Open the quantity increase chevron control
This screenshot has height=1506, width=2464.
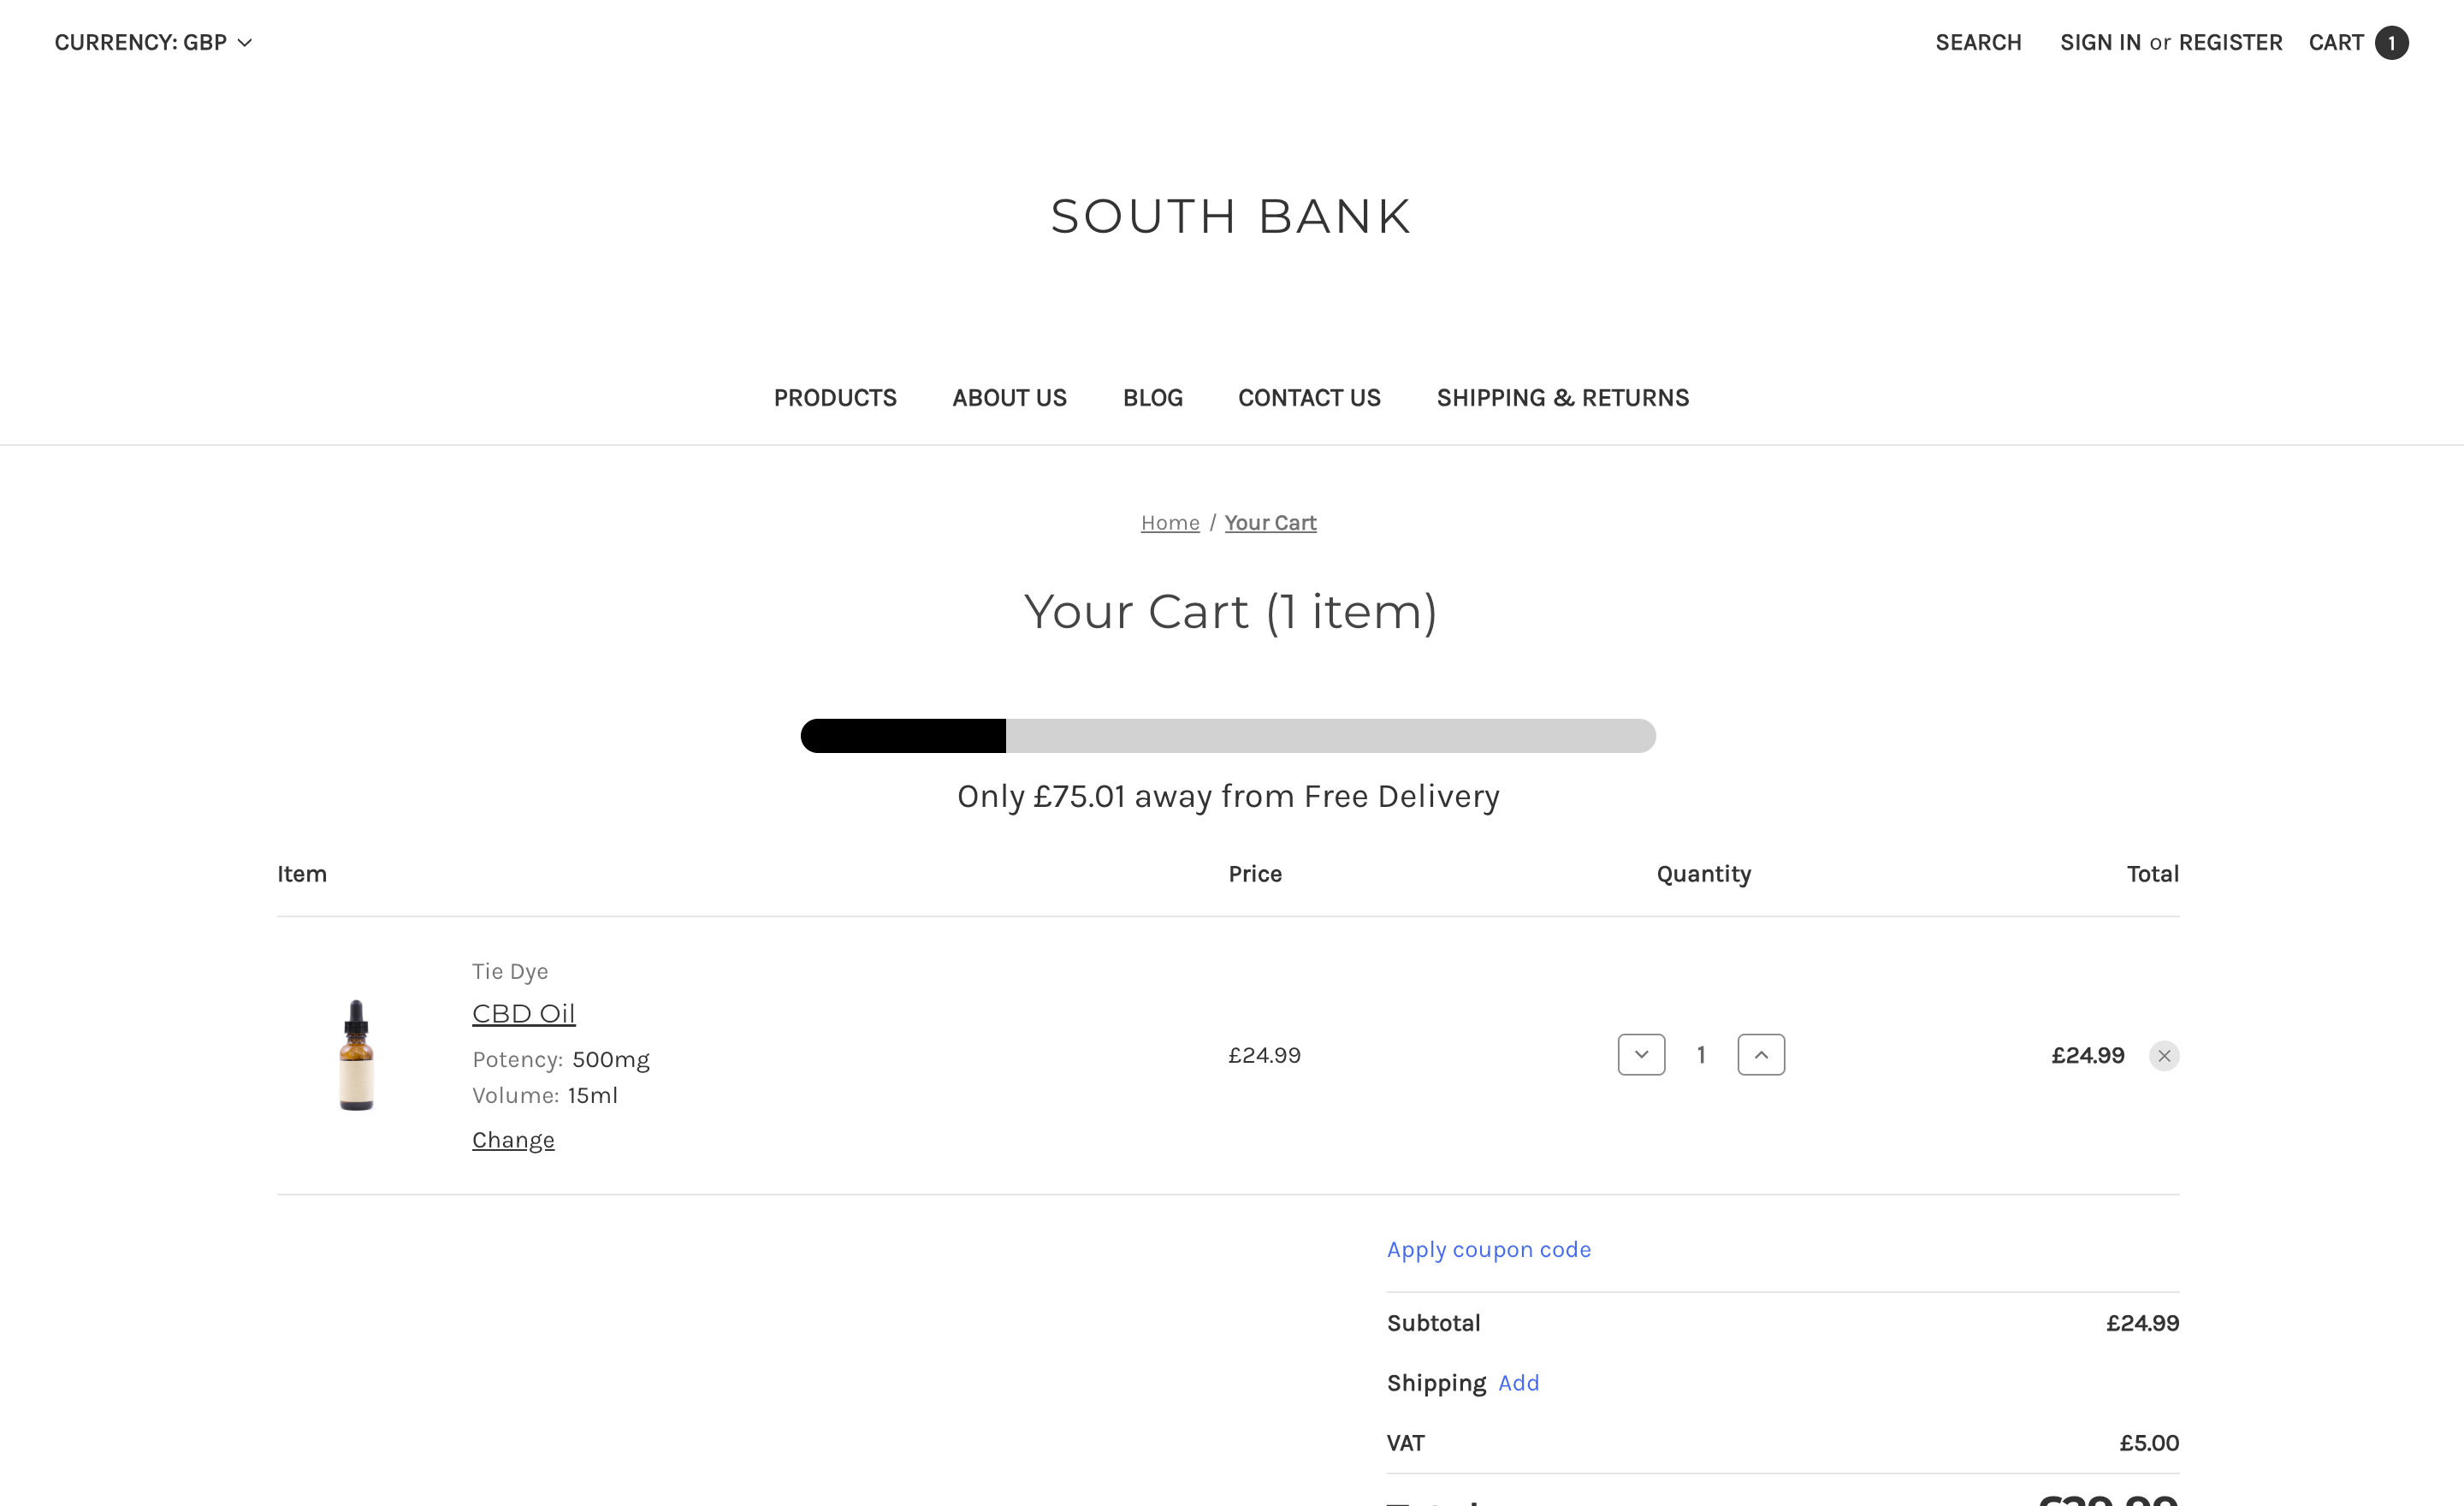tap(1761, 1054)
